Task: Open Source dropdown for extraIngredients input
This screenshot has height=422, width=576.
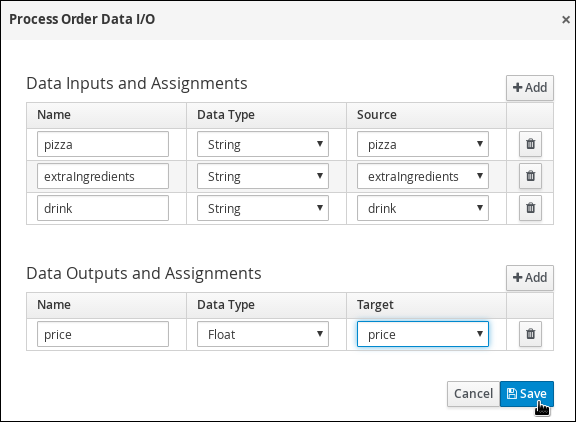Action: tap(423, 176)
